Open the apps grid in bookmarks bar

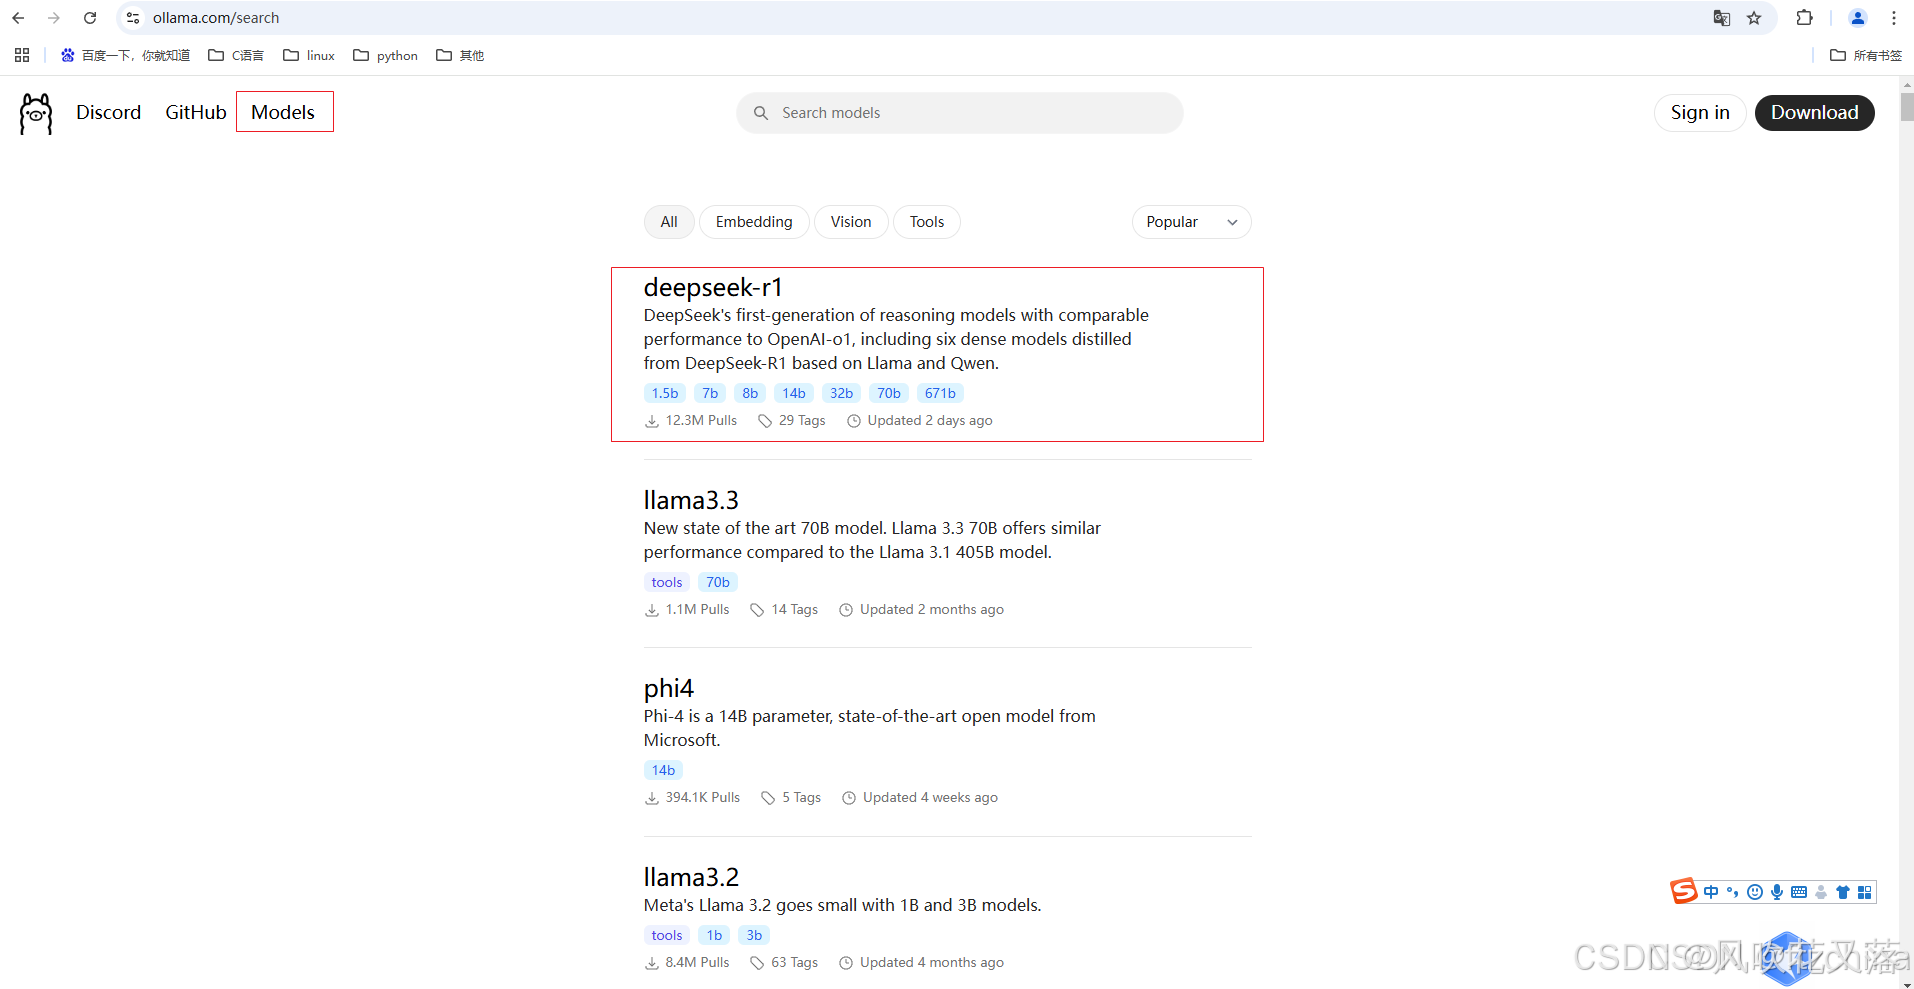pyautogui.click(x=22, y=55)
